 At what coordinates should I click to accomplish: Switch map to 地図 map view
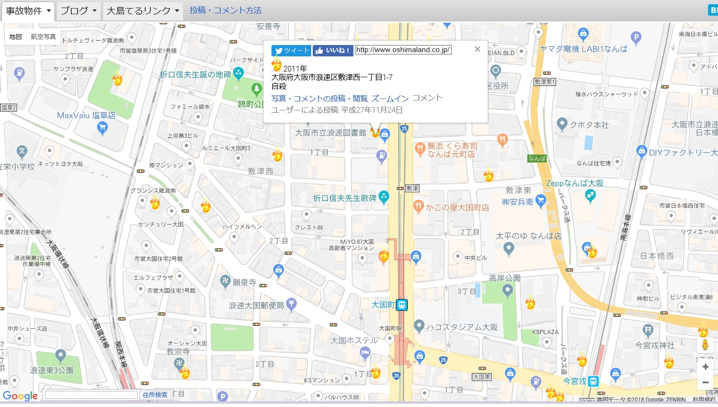click(x=16, y=37)
